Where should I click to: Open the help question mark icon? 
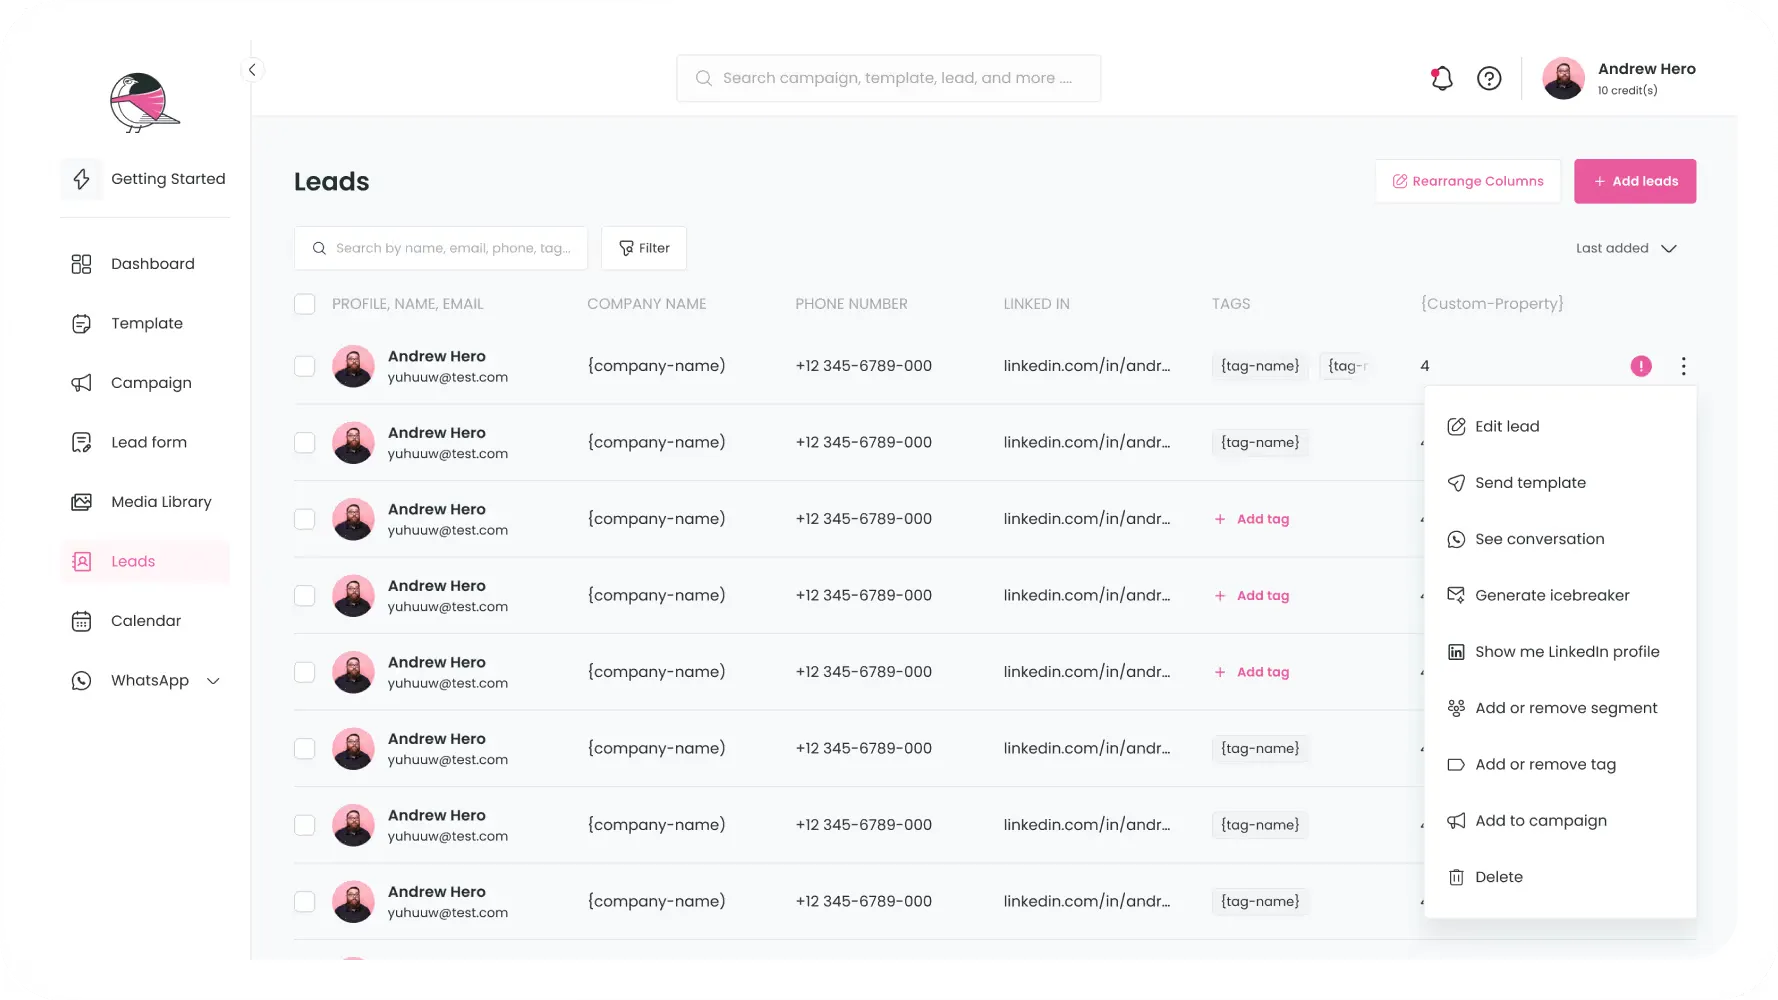(x=1489, y=78)
